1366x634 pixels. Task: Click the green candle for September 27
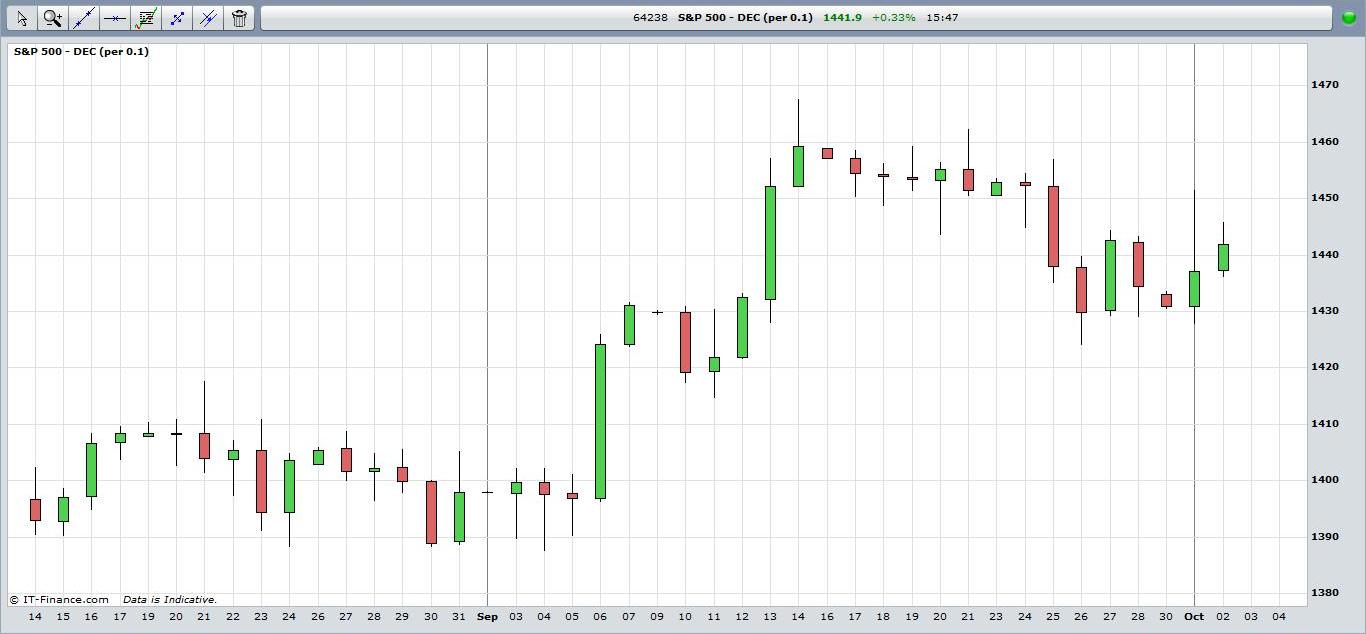point(1110,275)
